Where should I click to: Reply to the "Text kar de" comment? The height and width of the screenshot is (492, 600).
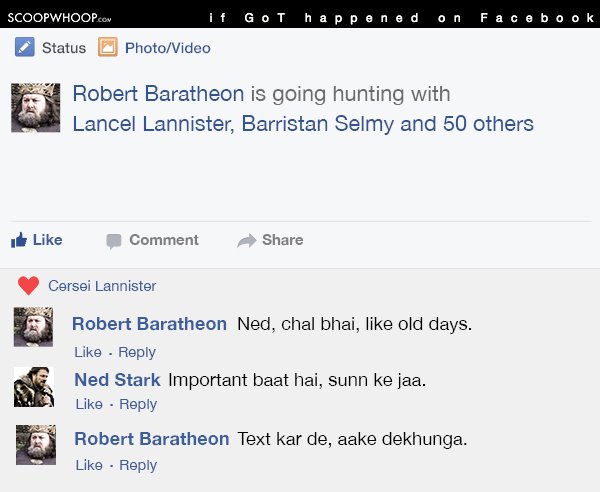(138, 465)
